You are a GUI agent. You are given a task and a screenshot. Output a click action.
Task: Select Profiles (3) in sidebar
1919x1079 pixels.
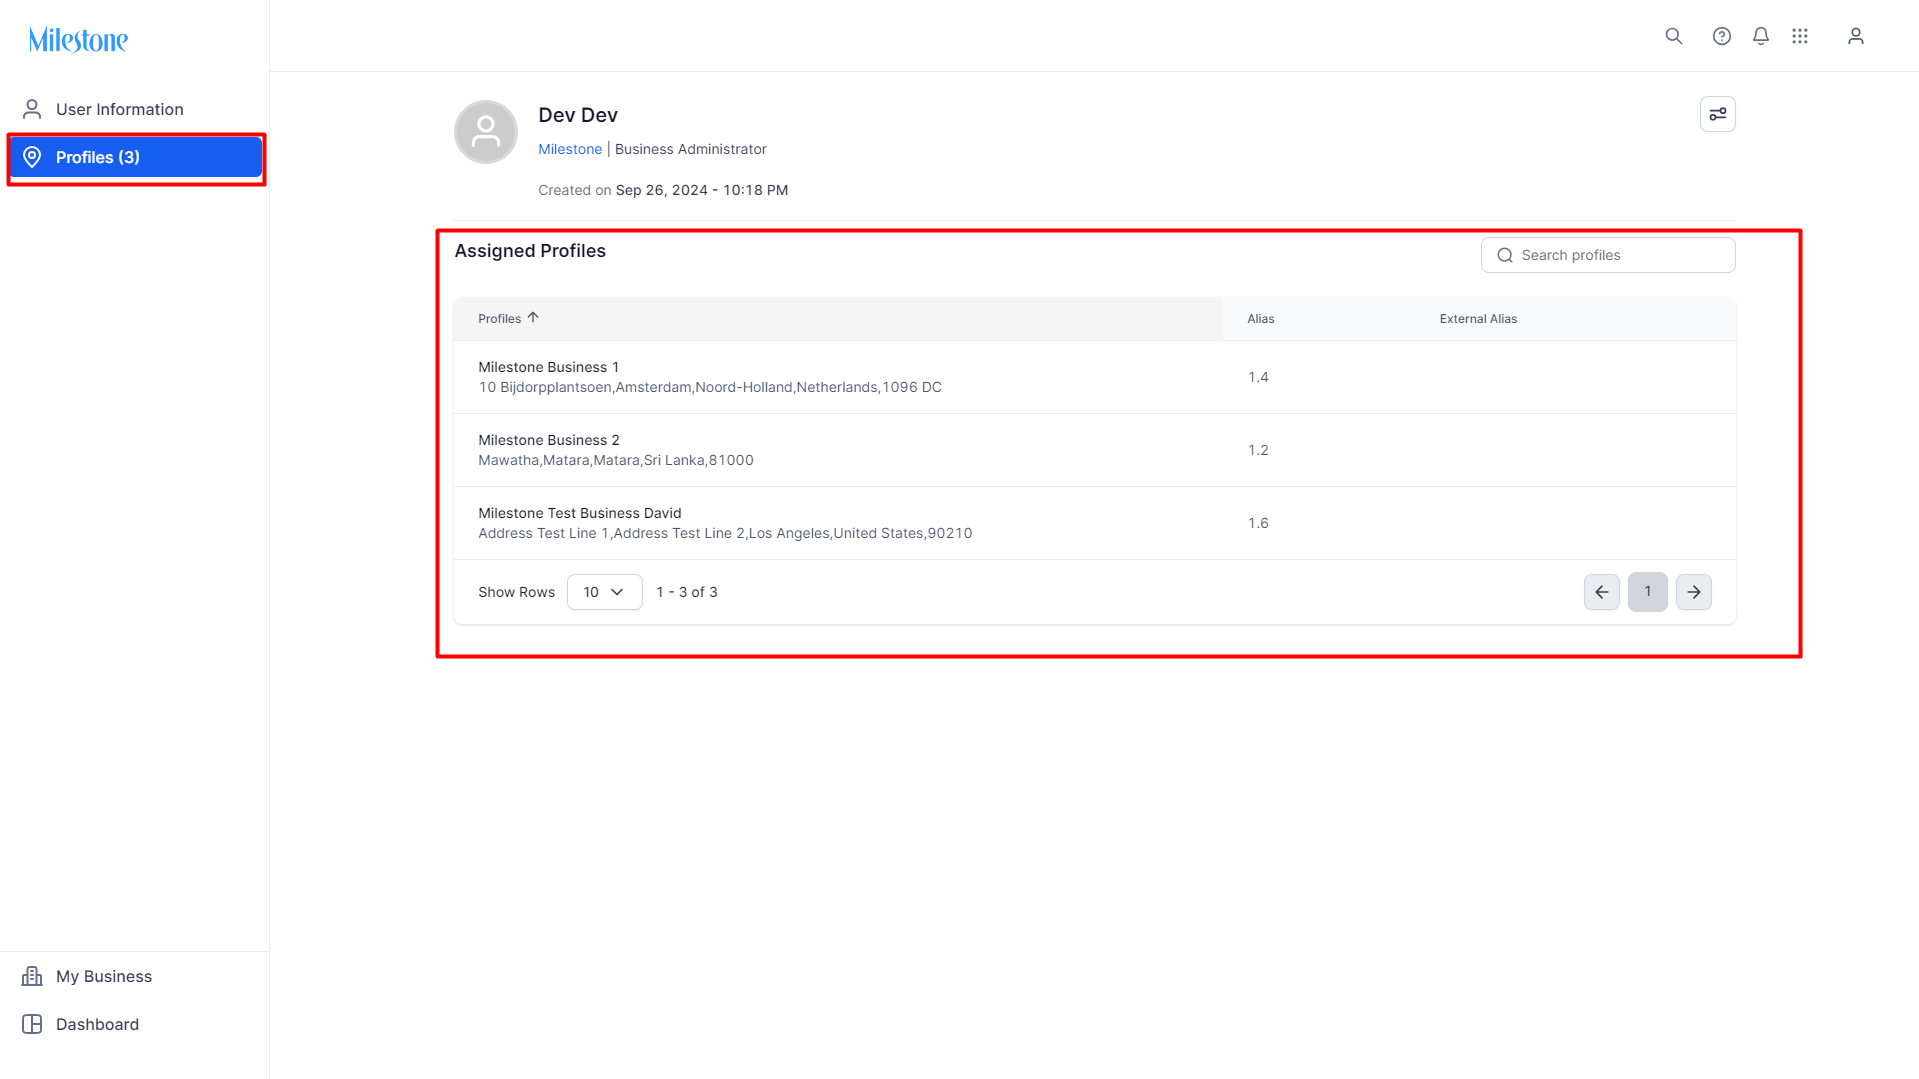[x=135, y=157]
